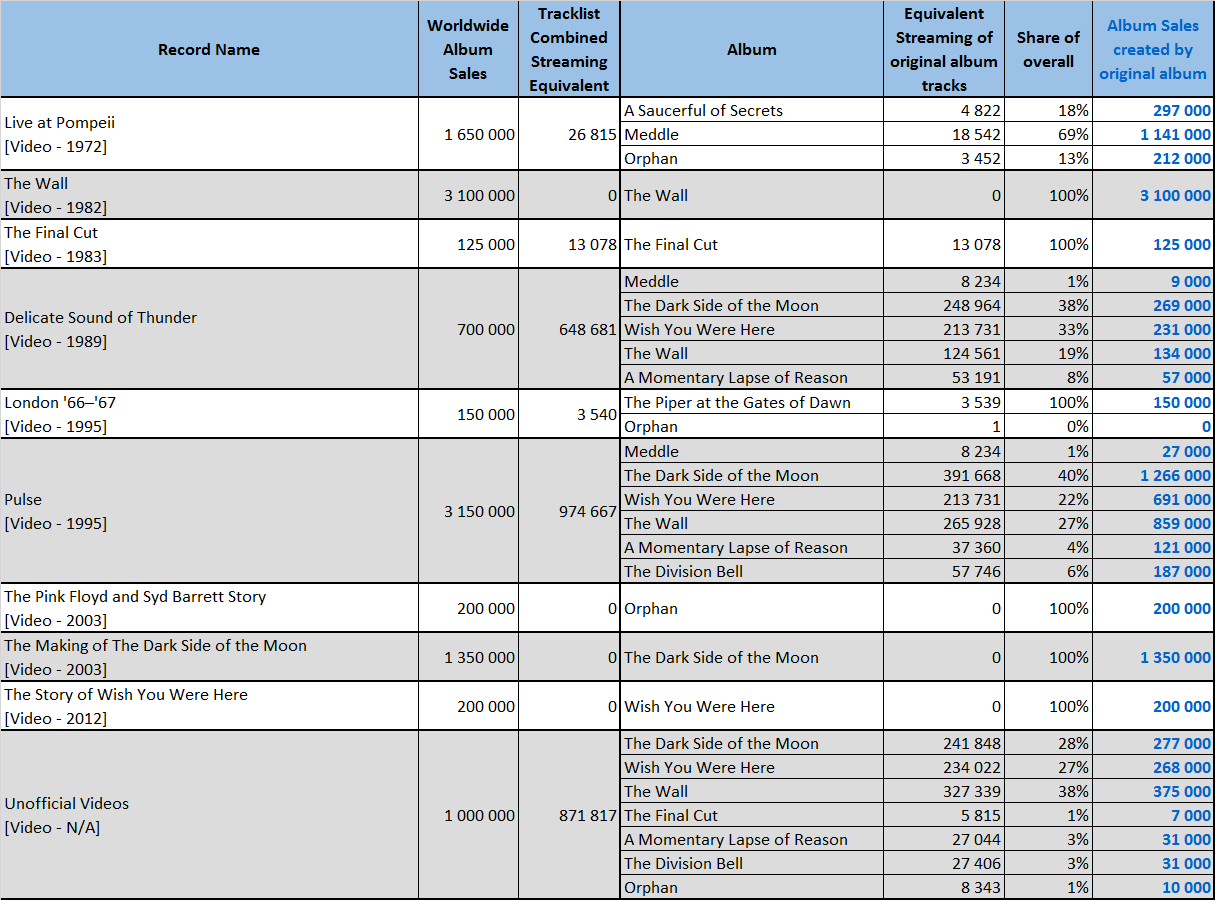Click the 125 000 worldwide sales cell
This screenshot has height=900, width=1215.
(x=468, y=244)
